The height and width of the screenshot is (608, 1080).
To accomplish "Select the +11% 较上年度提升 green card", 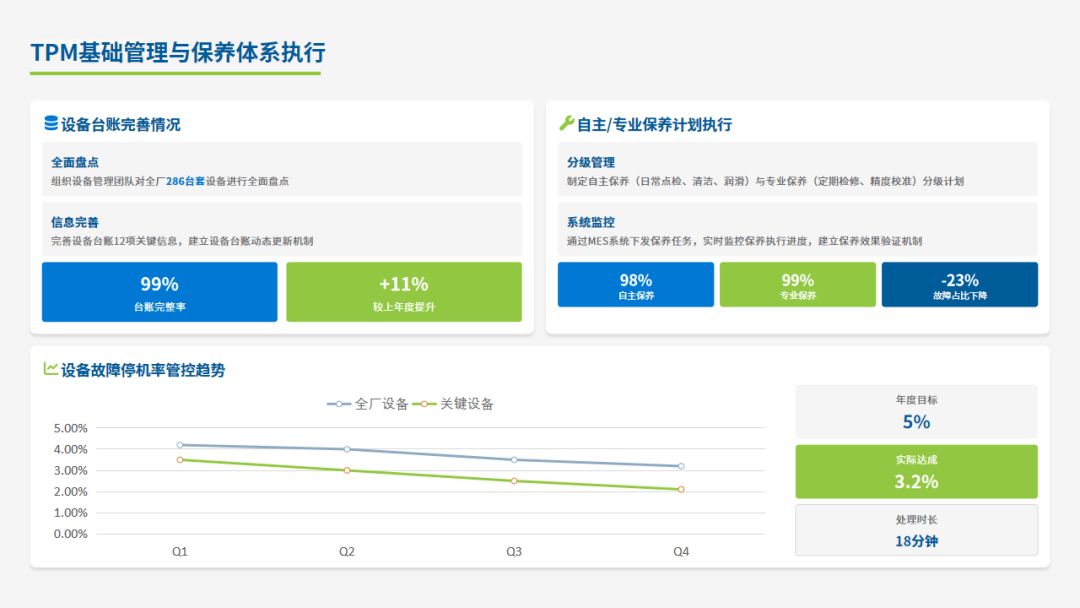I will pyautogui.click(x=403, y=292).
